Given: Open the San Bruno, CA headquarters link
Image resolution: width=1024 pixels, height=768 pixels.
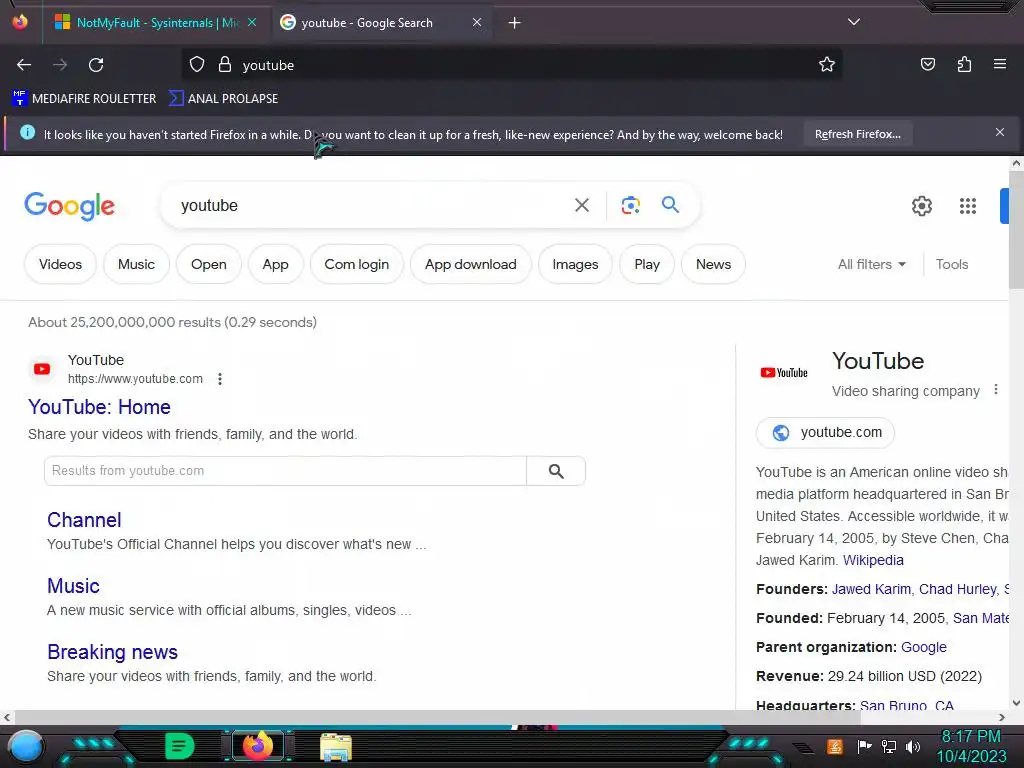Looking at the screenshot, I should (906, 705).
